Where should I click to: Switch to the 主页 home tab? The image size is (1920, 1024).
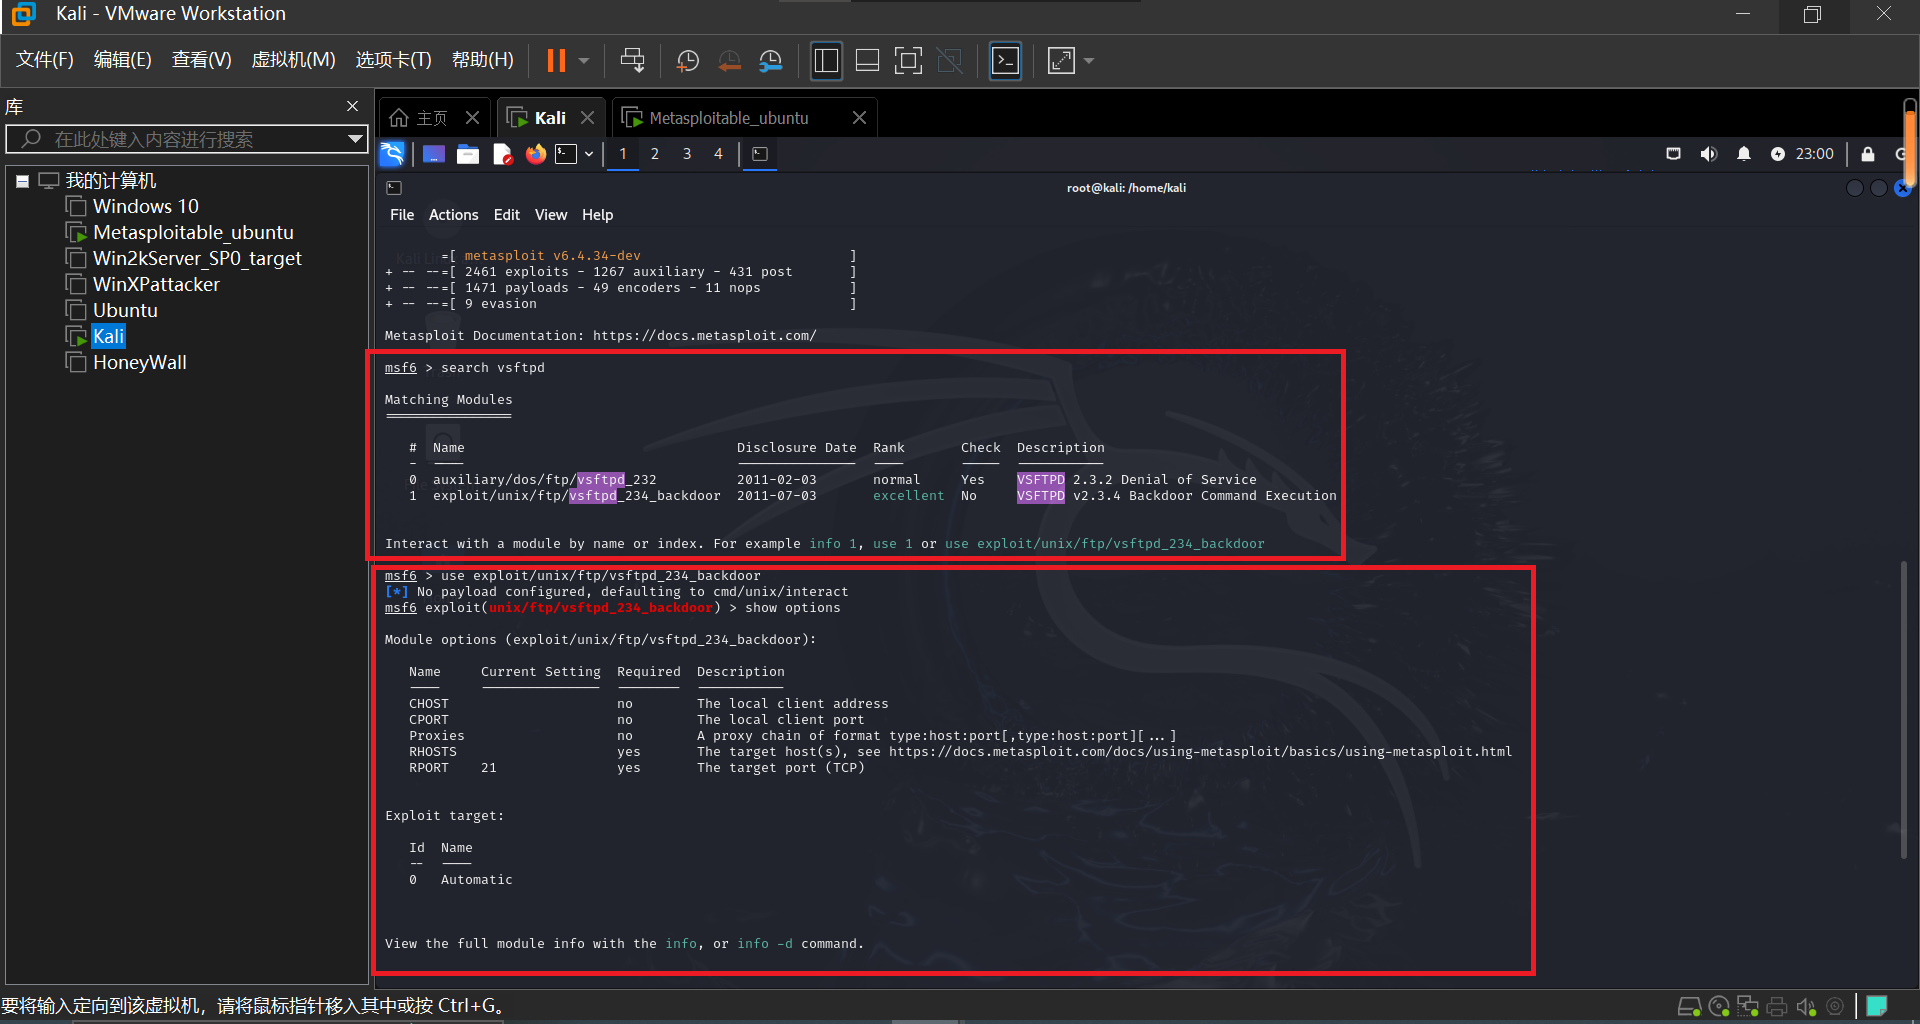click(419, 118)
